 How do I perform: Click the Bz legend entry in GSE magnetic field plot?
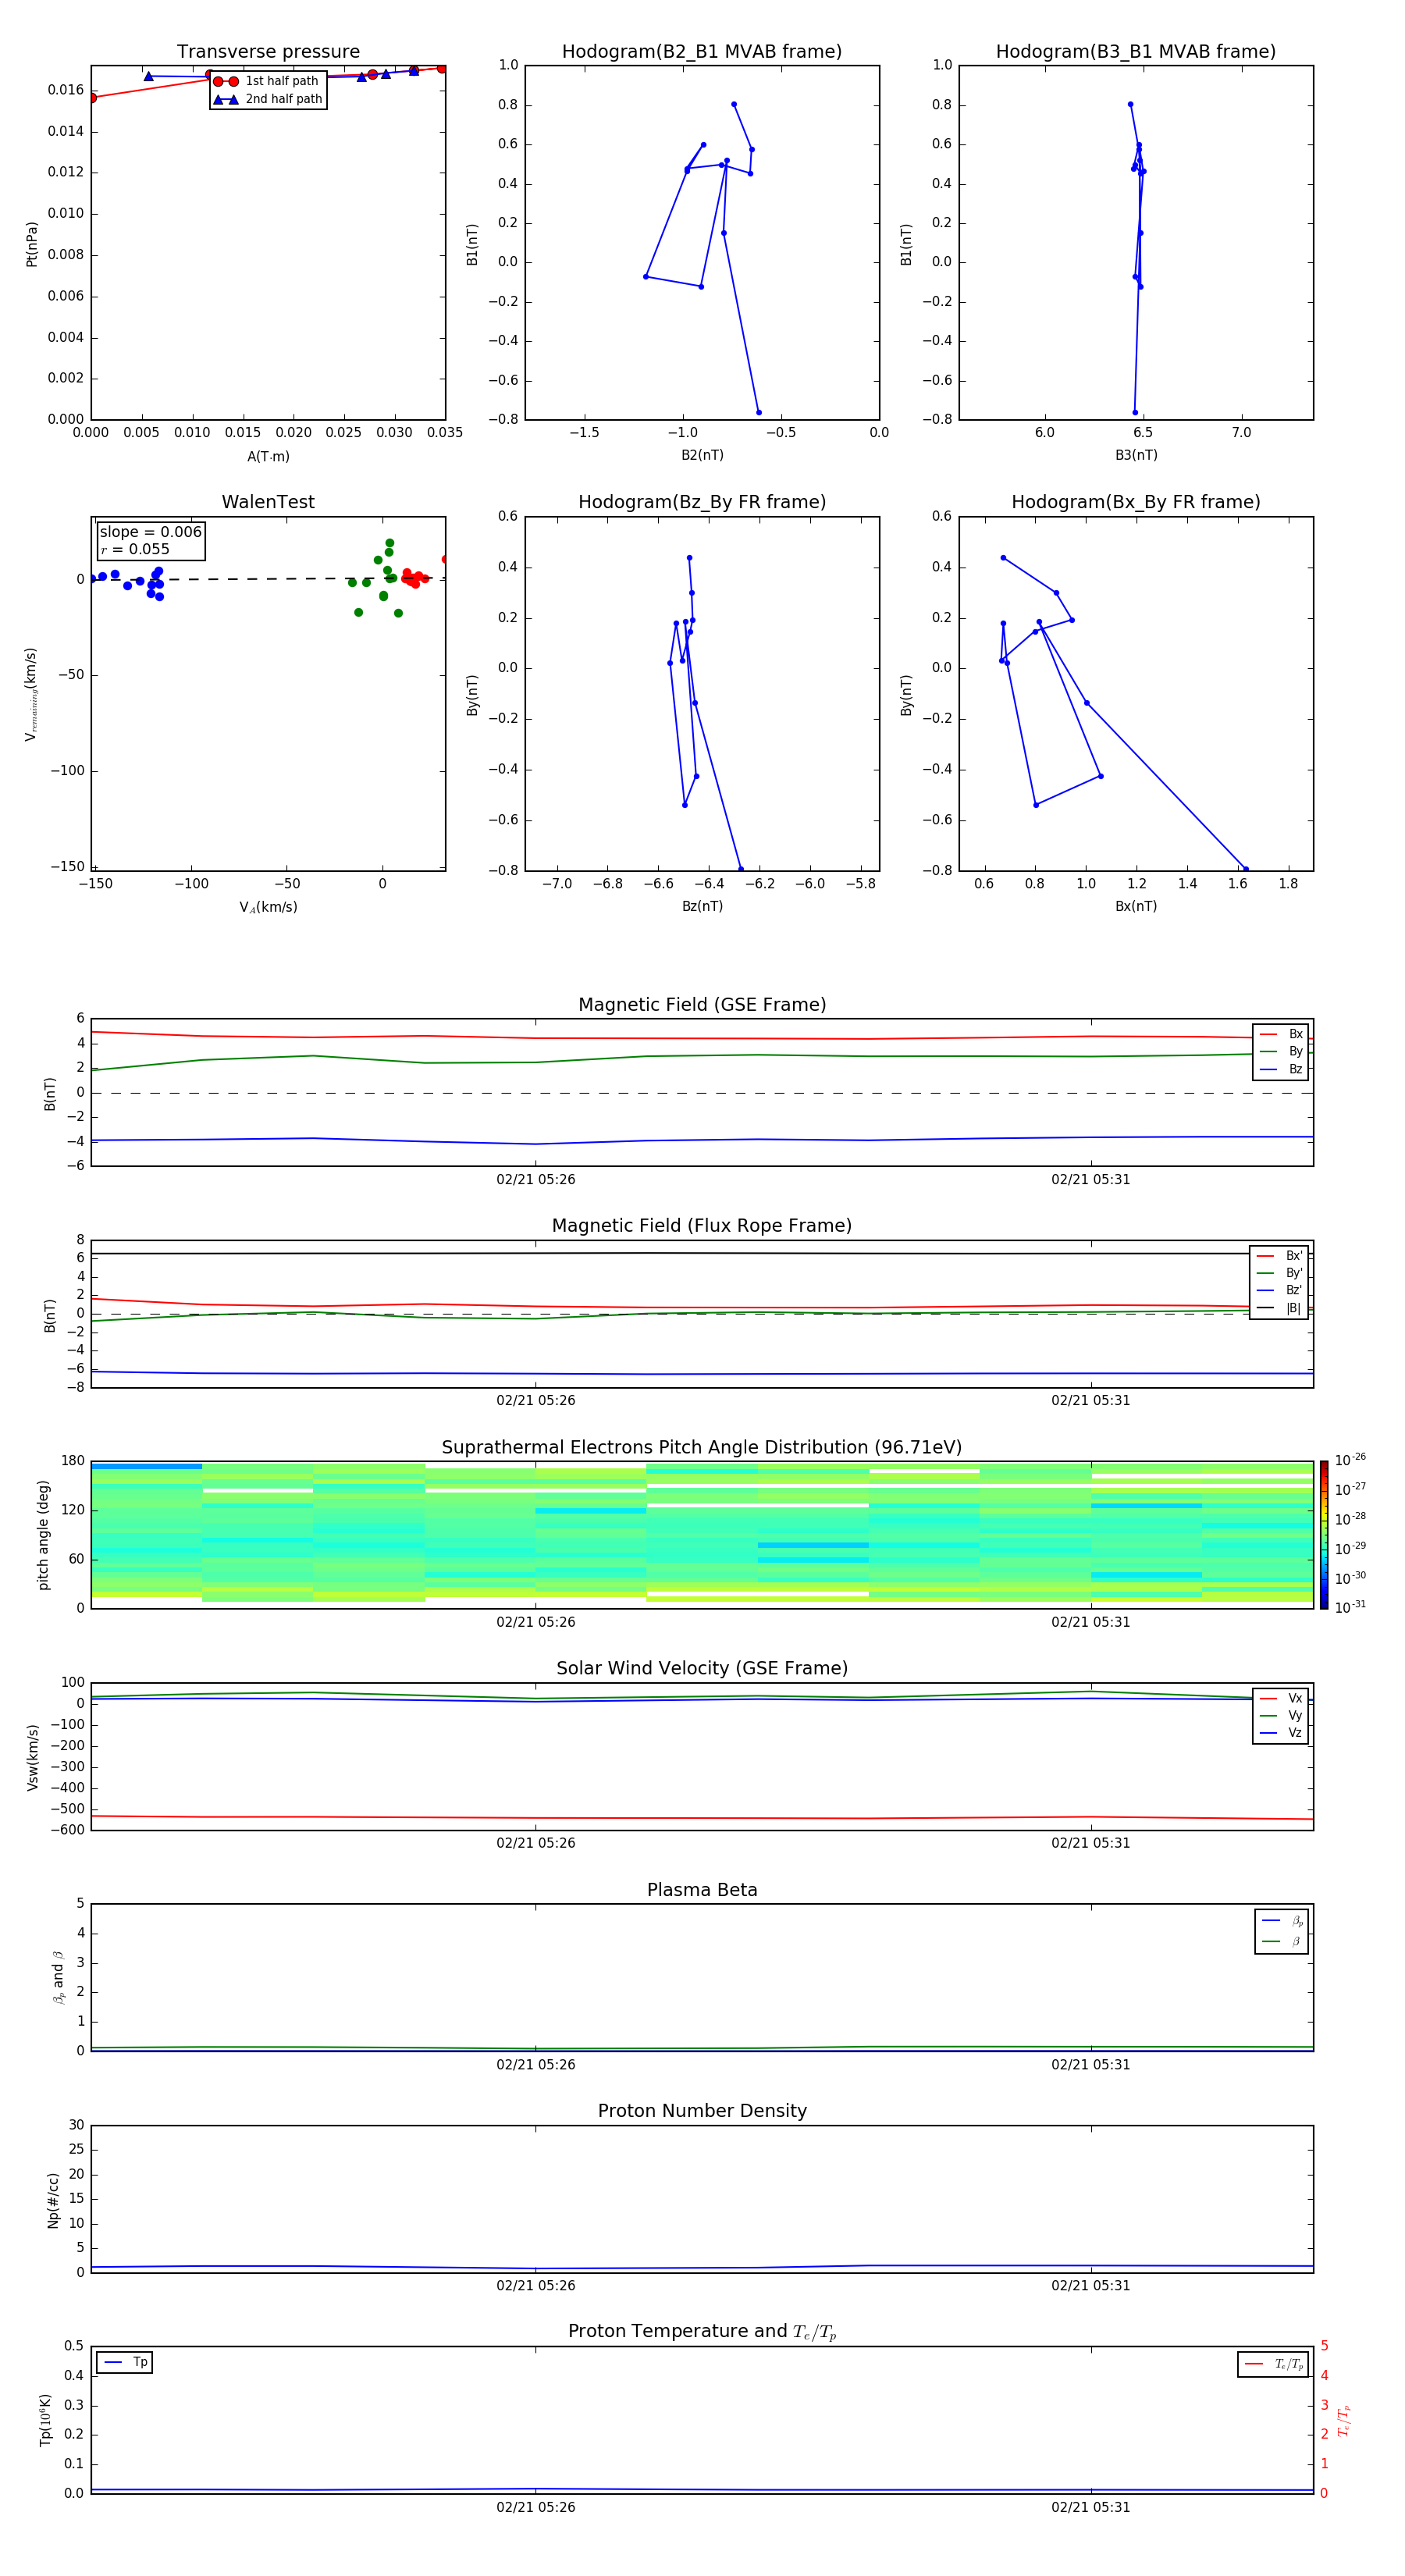pos(1281,1069)
